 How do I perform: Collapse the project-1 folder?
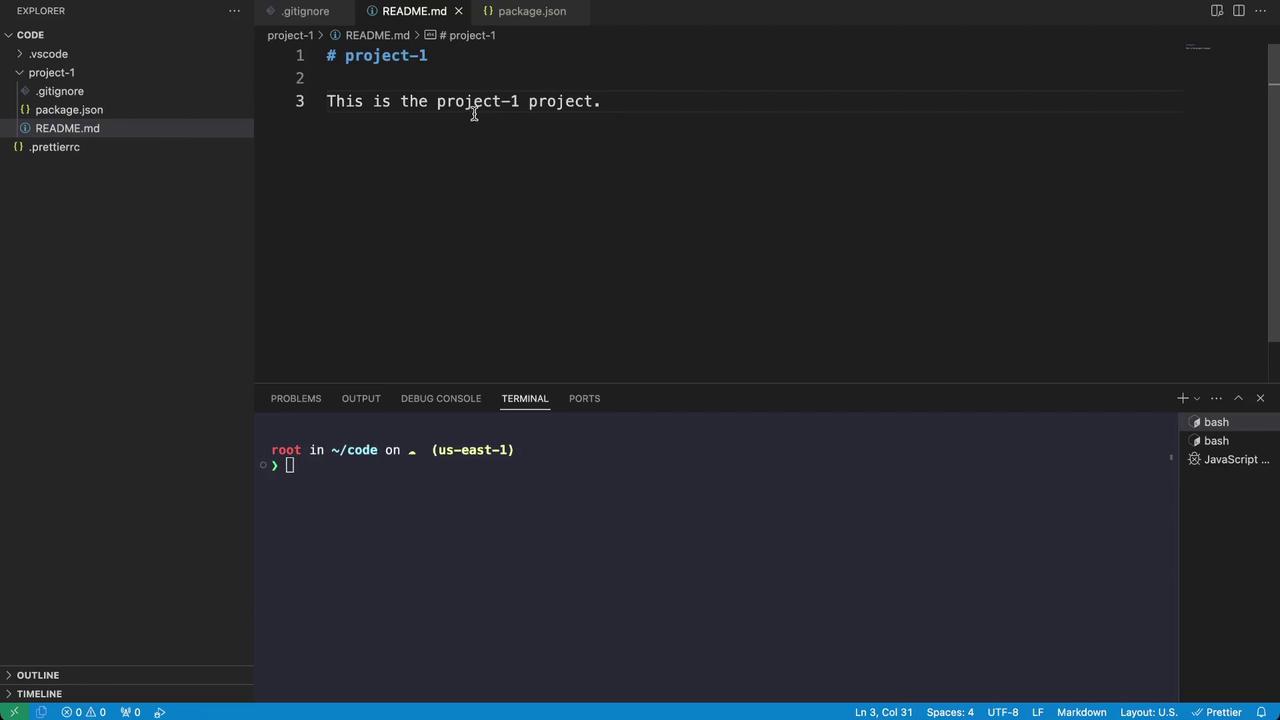click(51, 72)
